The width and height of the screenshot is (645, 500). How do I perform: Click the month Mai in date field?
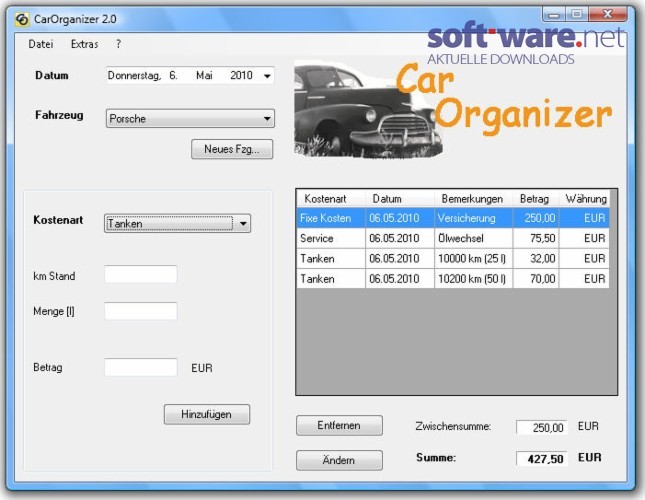click(204, 75)
